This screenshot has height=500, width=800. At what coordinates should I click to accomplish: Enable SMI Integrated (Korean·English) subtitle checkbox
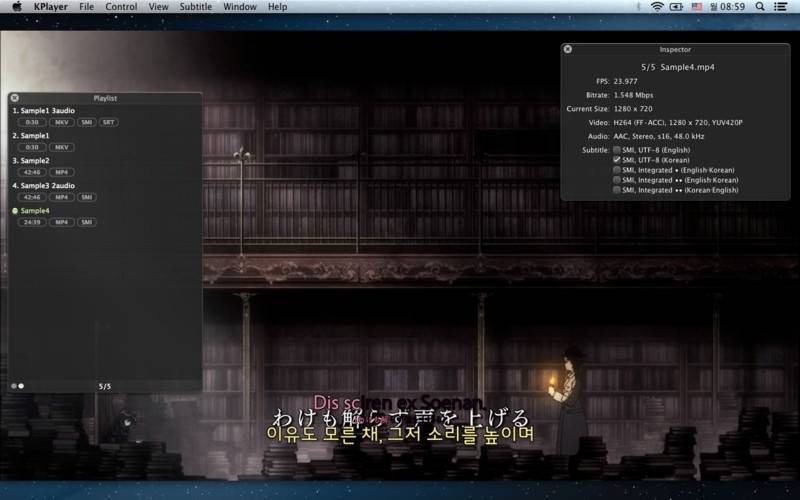click(x=617, y=190)
